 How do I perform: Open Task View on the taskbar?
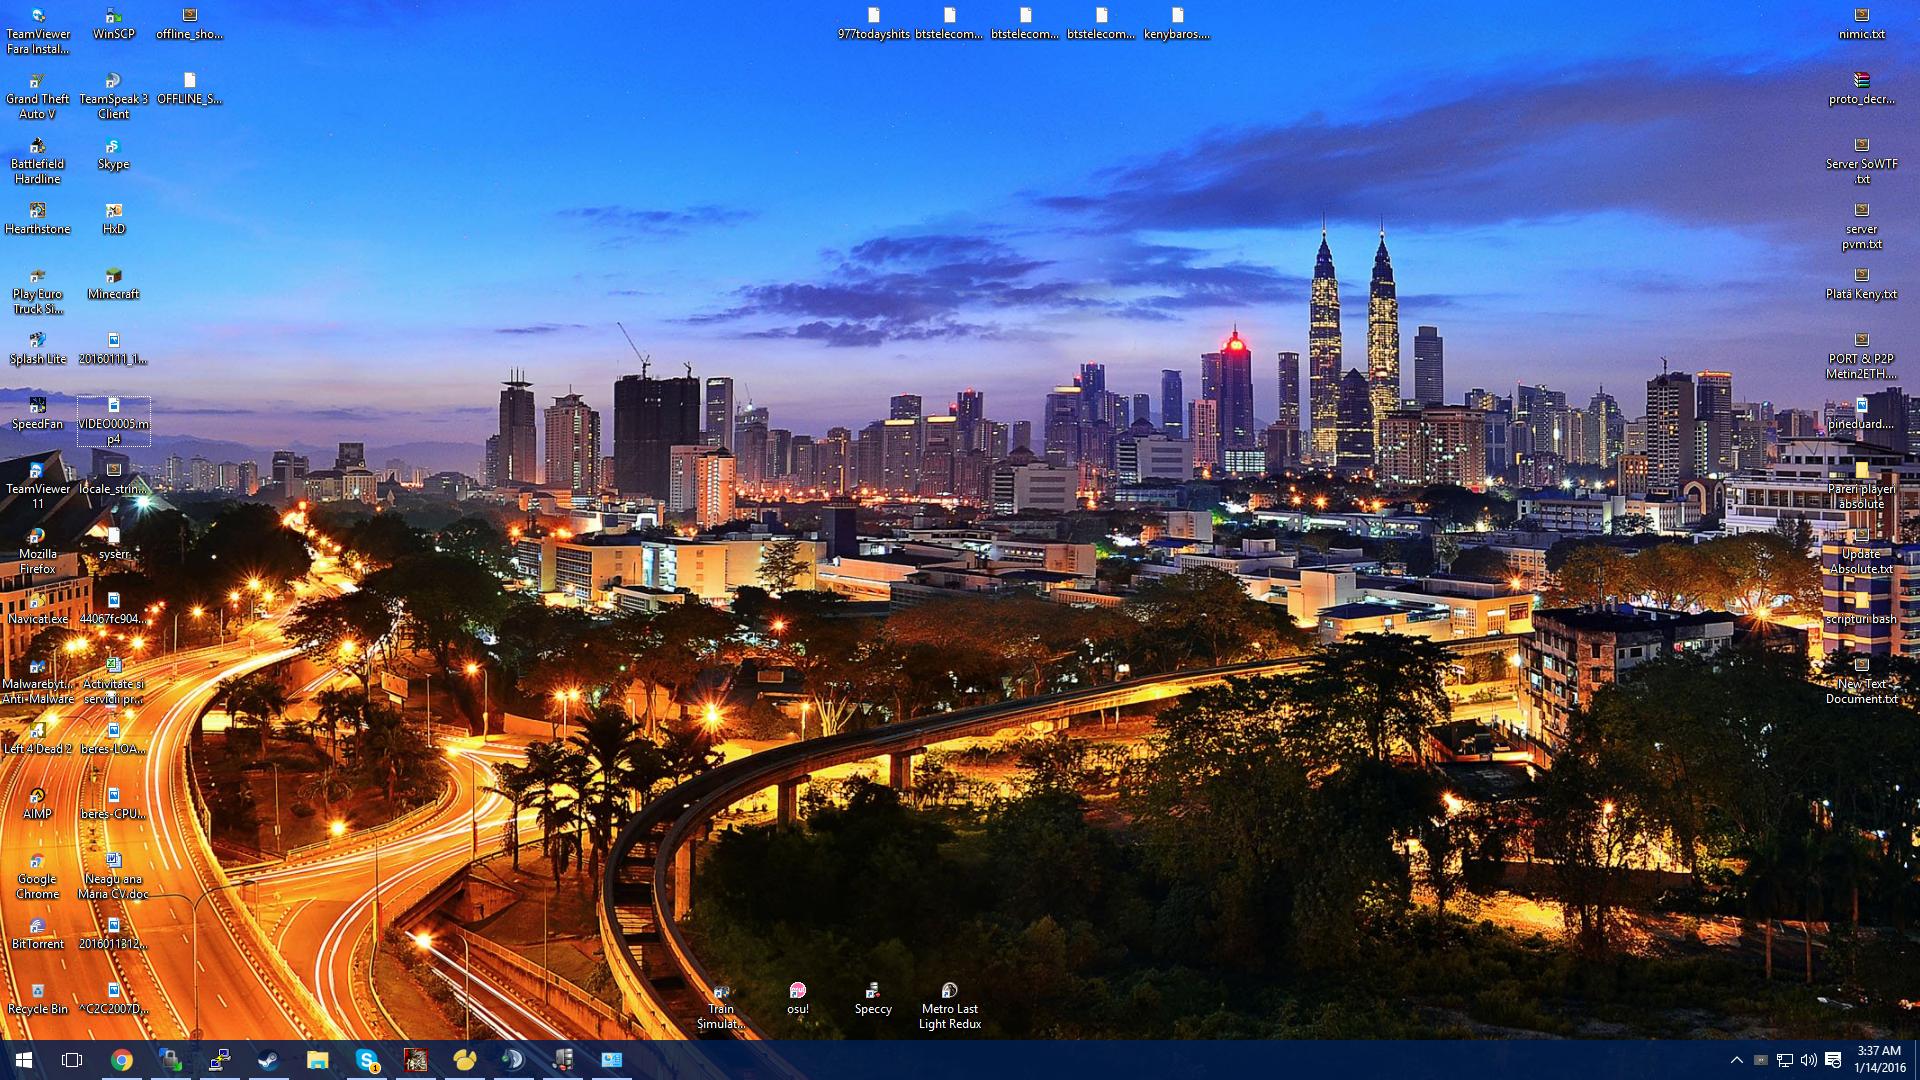pyautogui.click(x=72, y=1060)
